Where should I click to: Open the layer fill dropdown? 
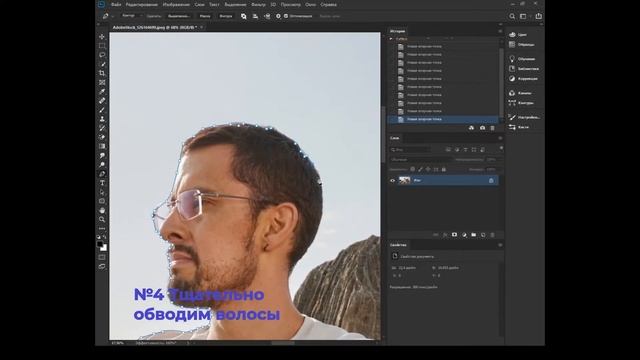coord(492,169)
